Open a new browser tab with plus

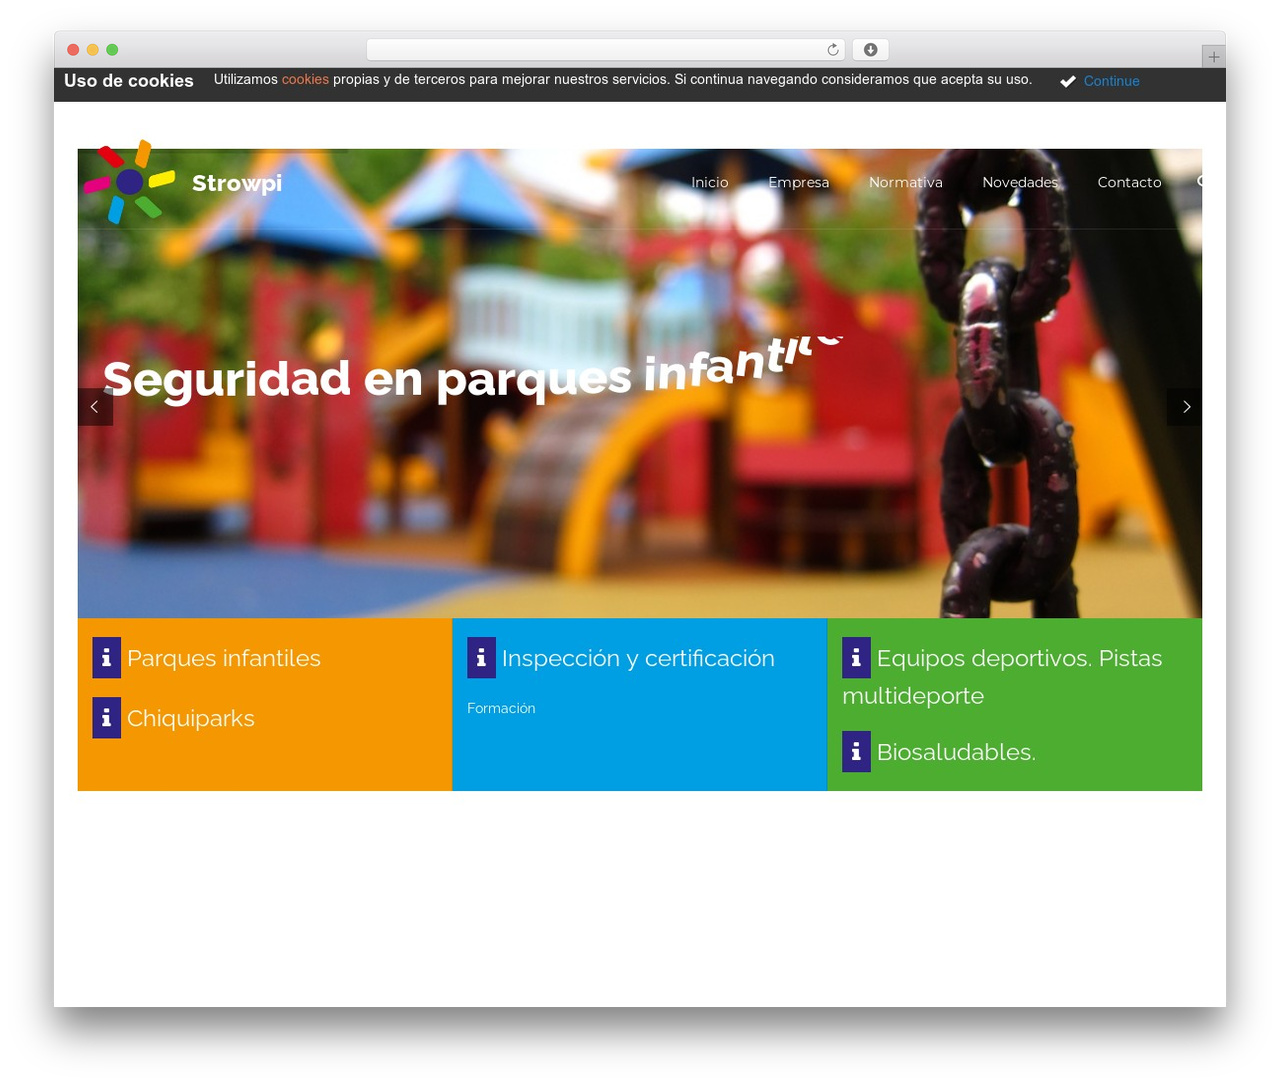point(1213,57)
